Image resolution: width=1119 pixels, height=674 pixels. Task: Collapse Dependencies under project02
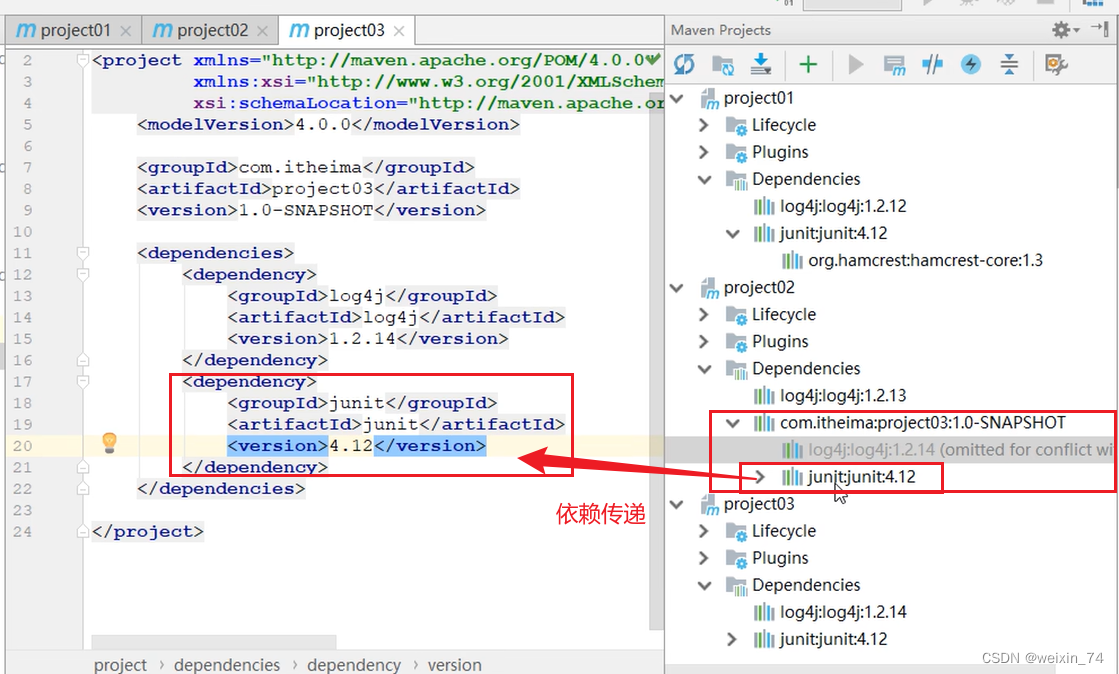click(x=704, y=369)
